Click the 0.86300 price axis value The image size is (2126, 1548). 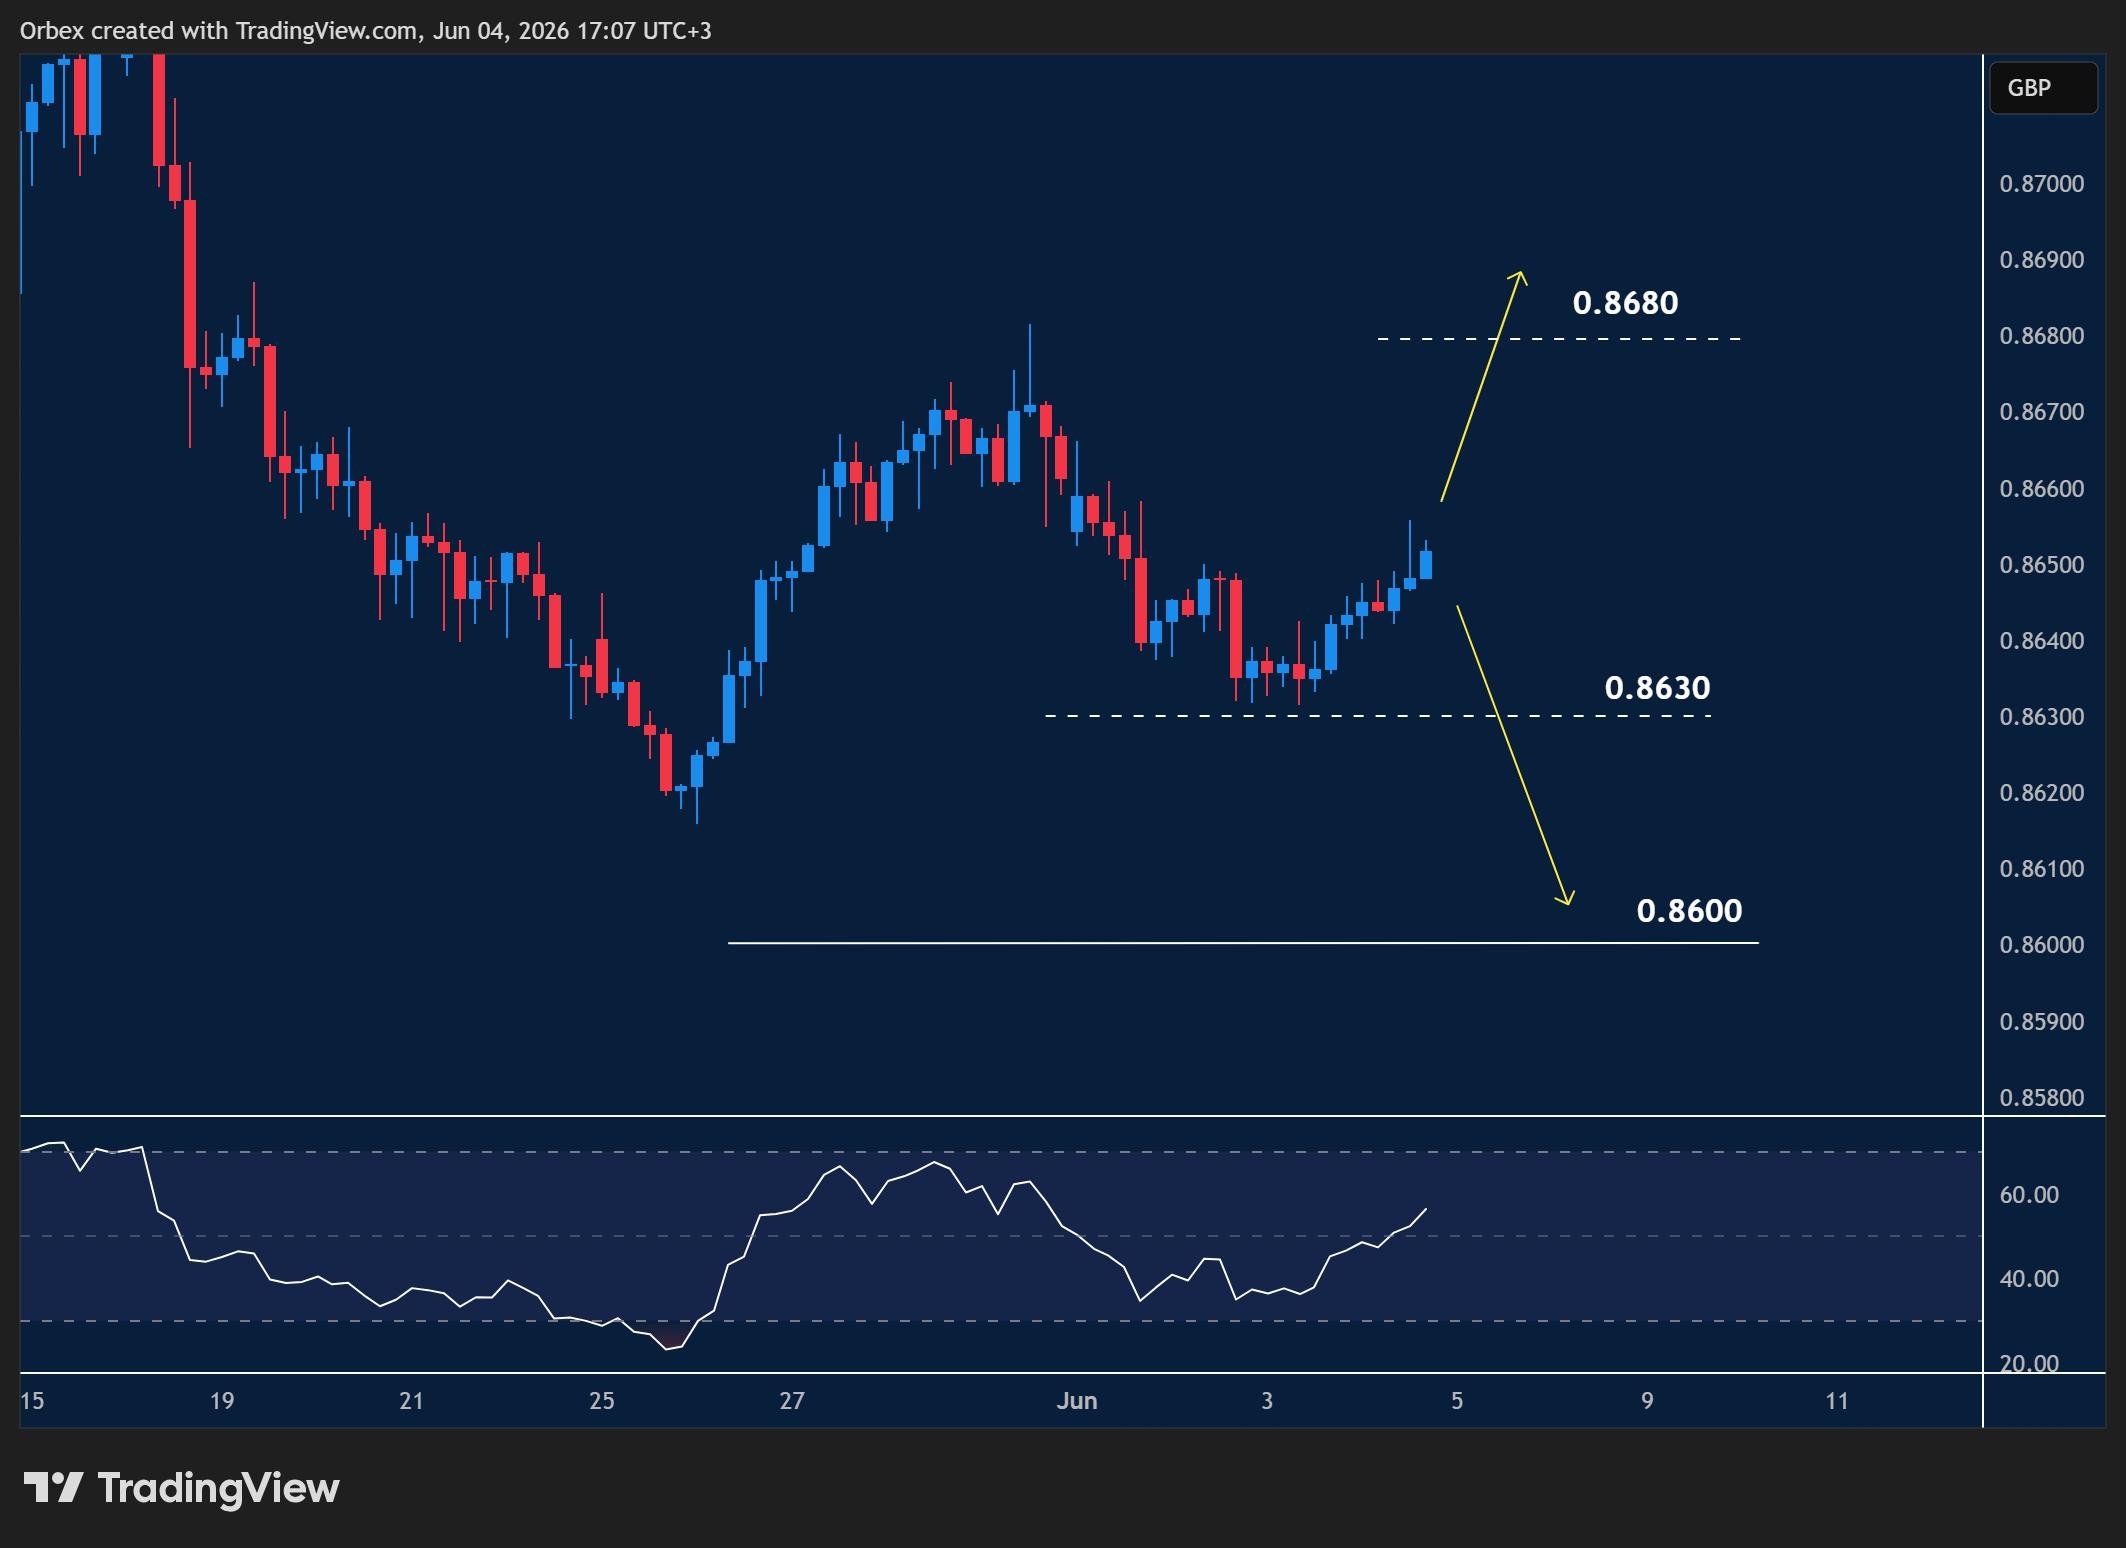click(2041, 717)
